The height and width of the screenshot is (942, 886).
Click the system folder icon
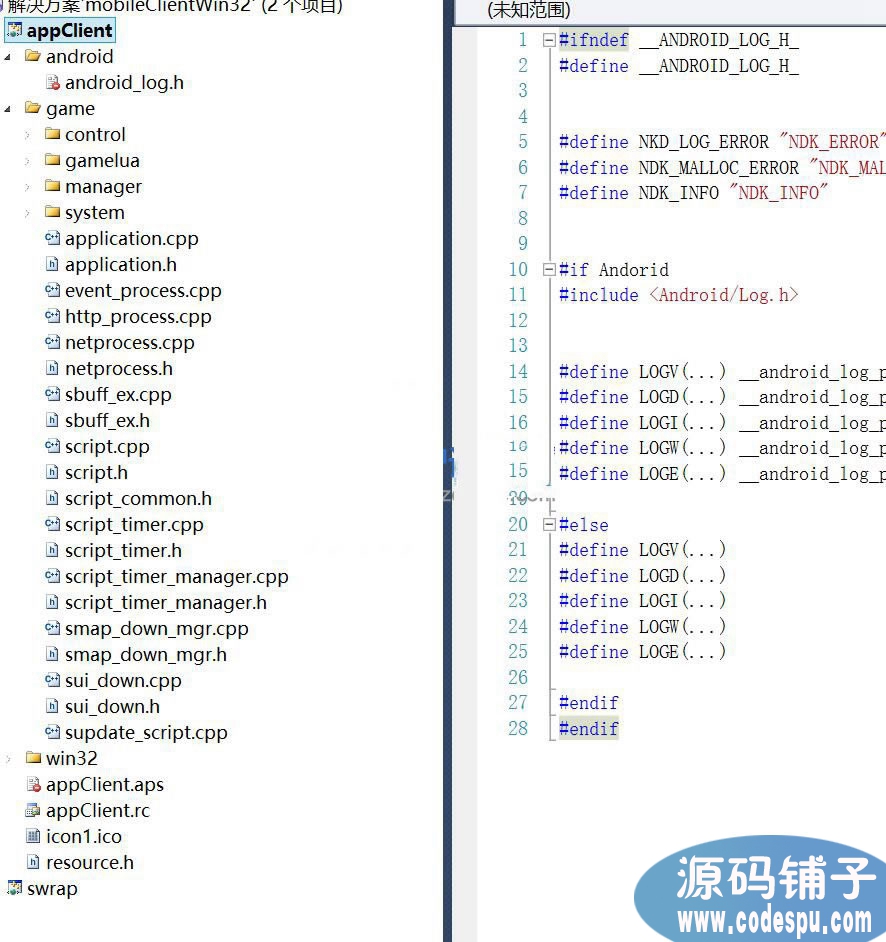52,212
